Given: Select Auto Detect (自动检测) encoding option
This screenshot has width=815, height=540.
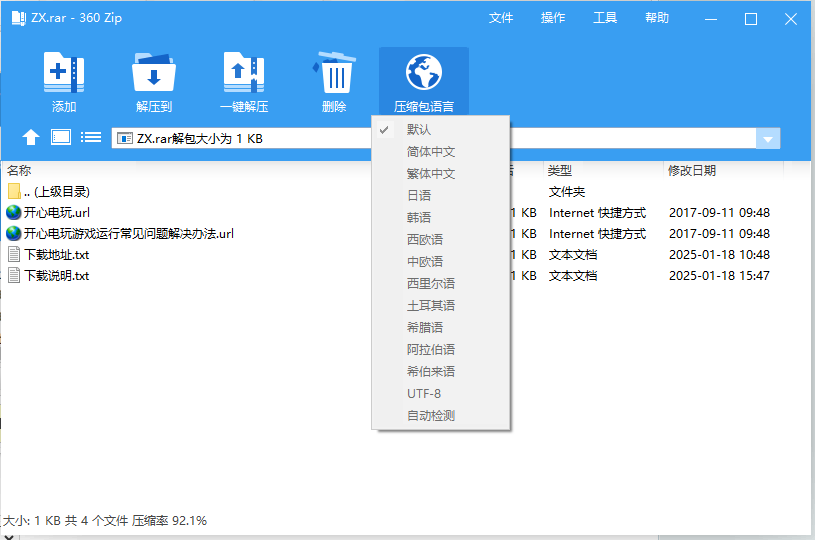Looking at the screenshot, I should (430, 416).
